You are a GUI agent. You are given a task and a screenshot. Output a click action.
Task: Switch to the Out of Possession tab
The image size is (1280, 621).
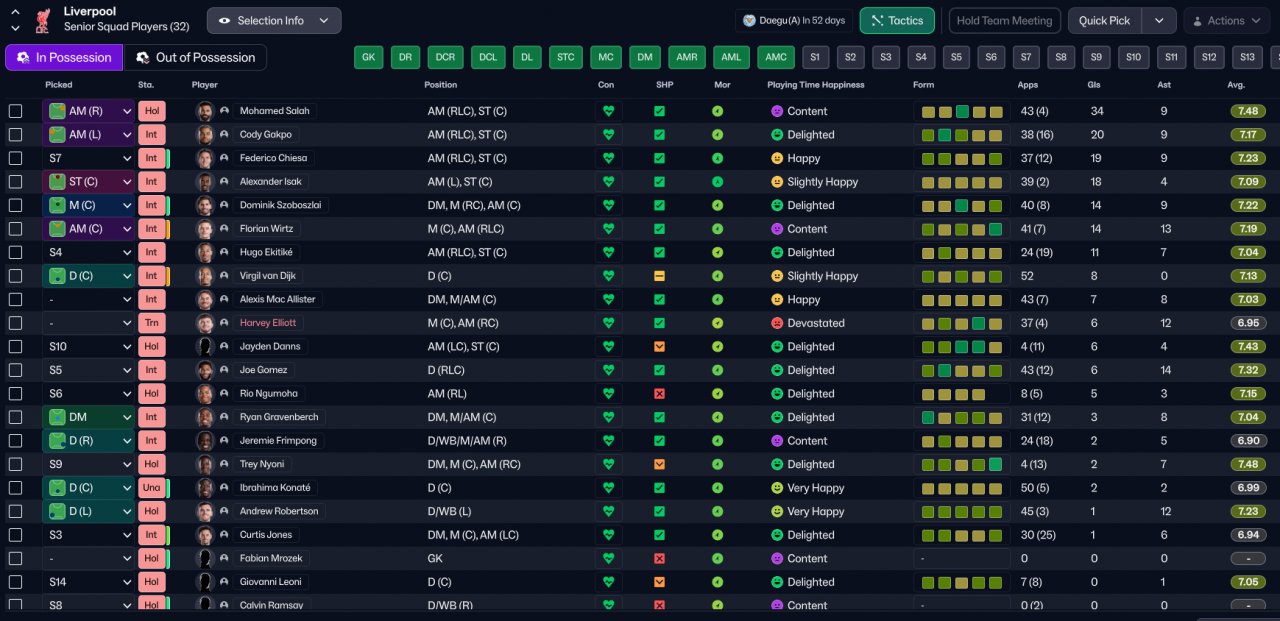click(x=195, y=57)
